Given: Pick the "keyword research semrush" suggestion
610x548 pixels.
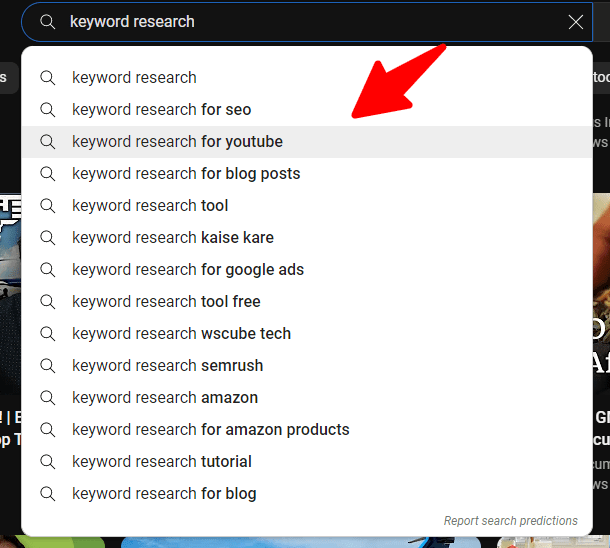Looking at the screenshot, I should (167, 366).
